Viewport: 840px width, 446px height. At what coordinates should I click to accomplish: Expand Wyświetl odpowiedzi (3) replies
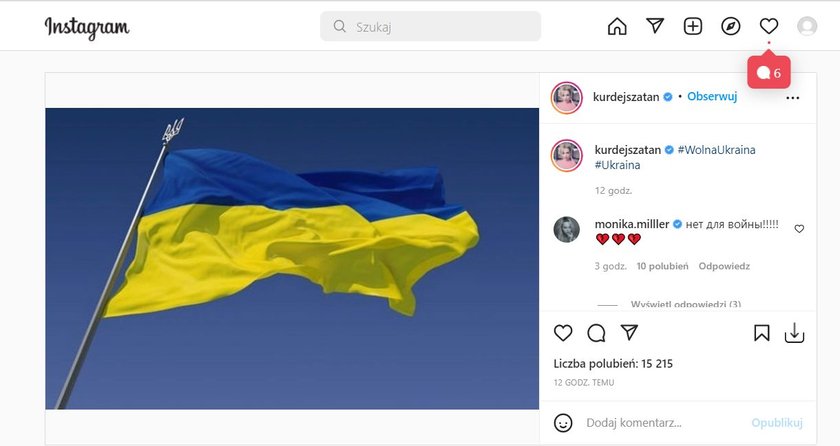click(686, 304)
